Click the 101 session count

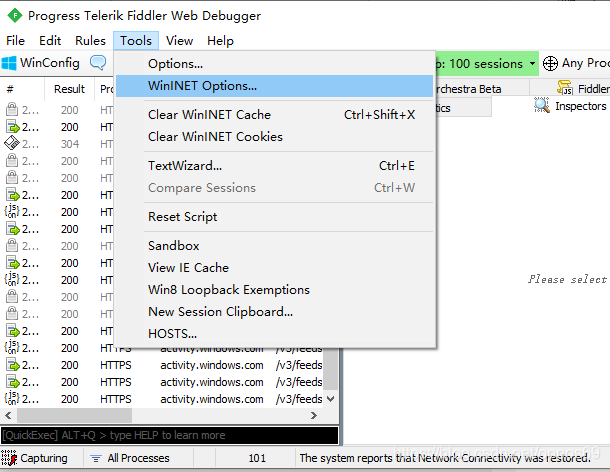tap(257, 458)
